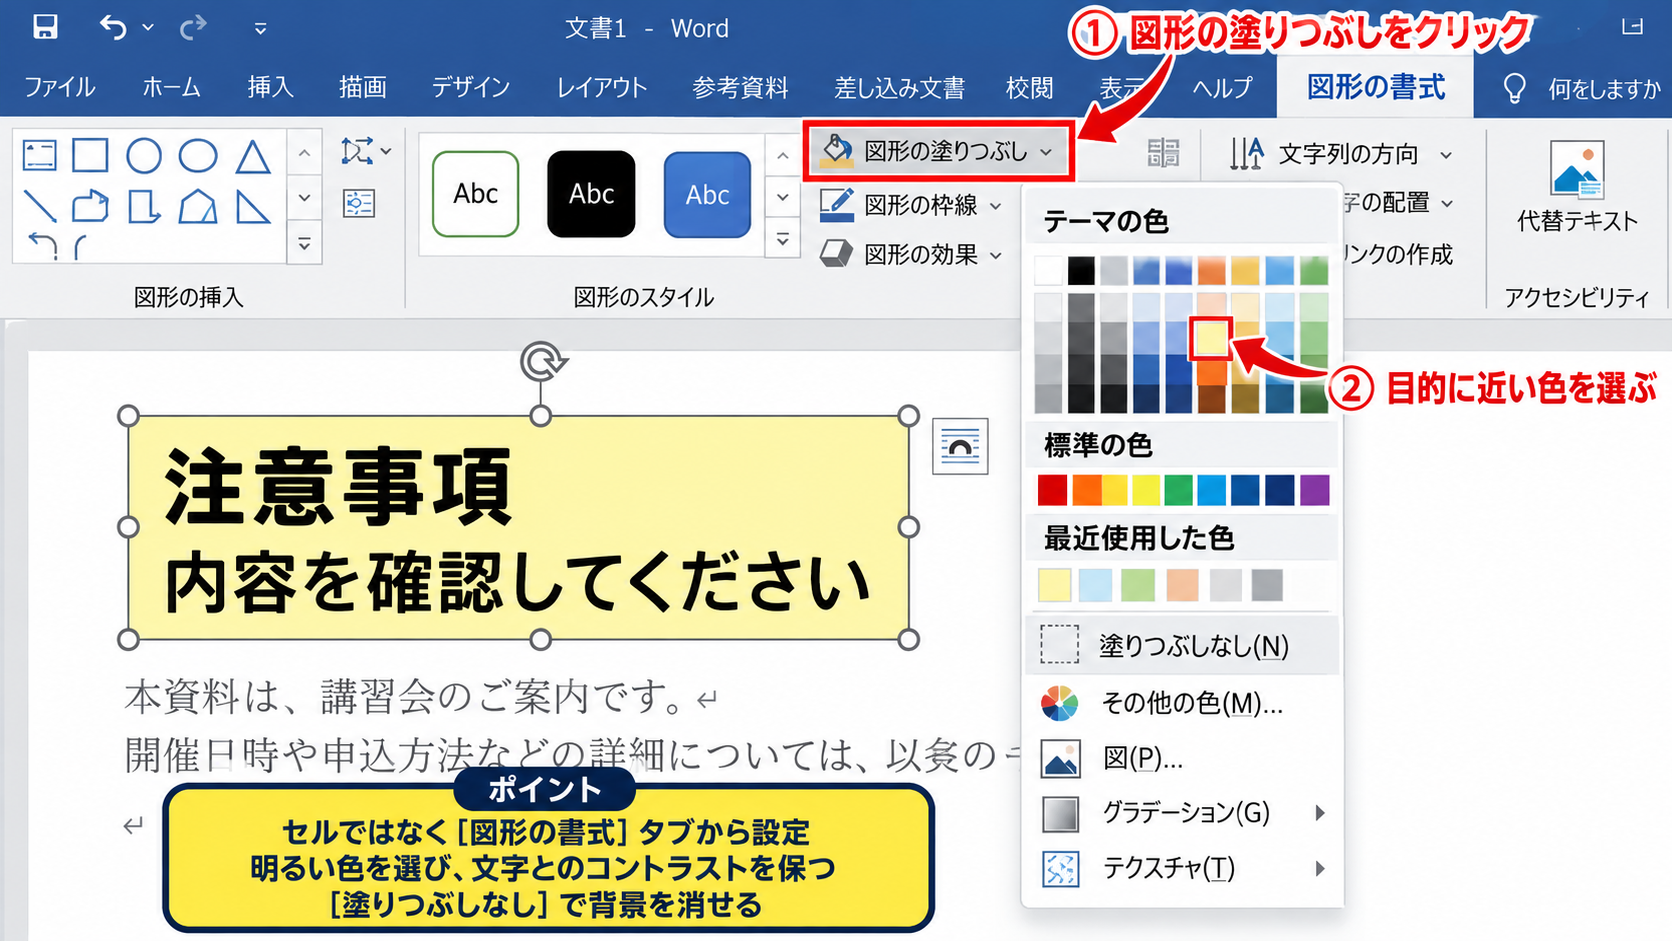Click the 注意事項 text inside the yellow shape

coord(338,487)
